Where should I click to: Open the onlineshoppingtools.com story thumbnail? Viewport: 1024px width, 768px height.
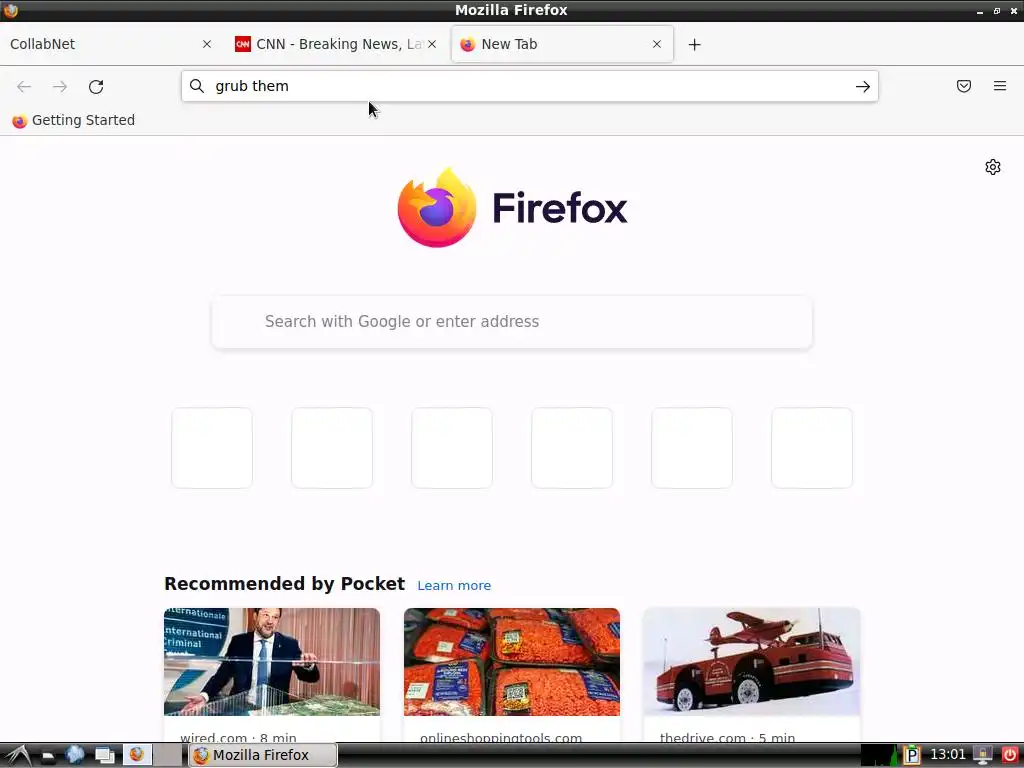(512, 662)
